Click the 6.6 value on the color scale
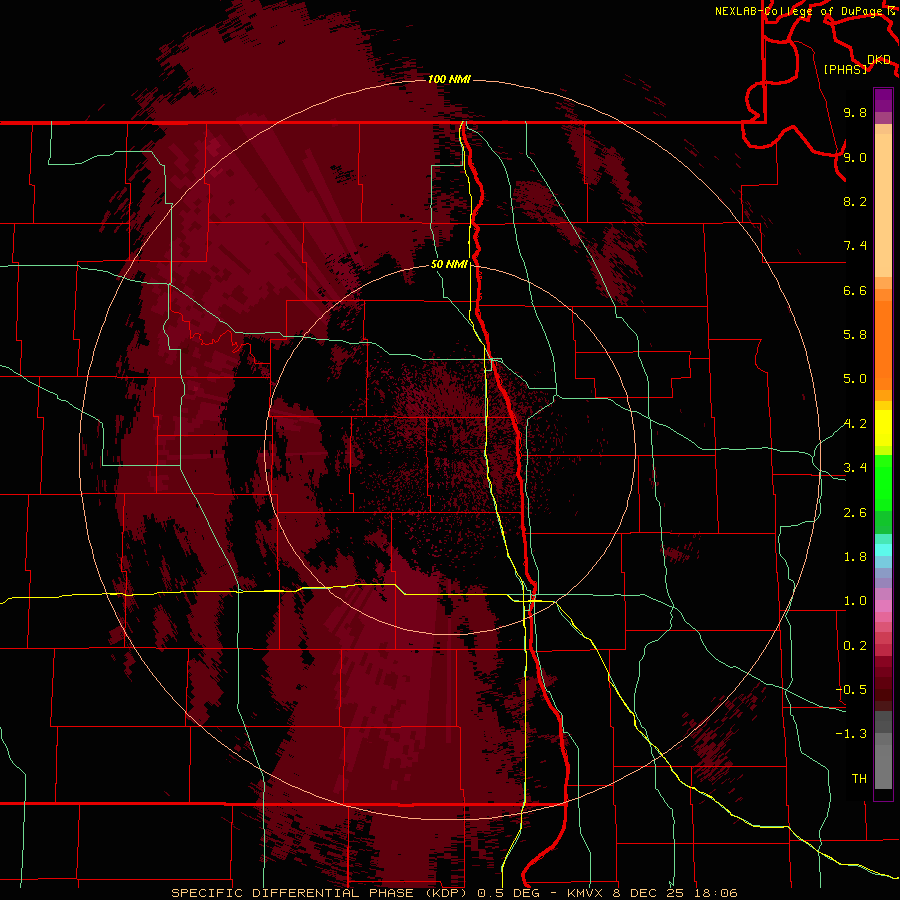This screenshot has height=900, width=900. (855, 290)
